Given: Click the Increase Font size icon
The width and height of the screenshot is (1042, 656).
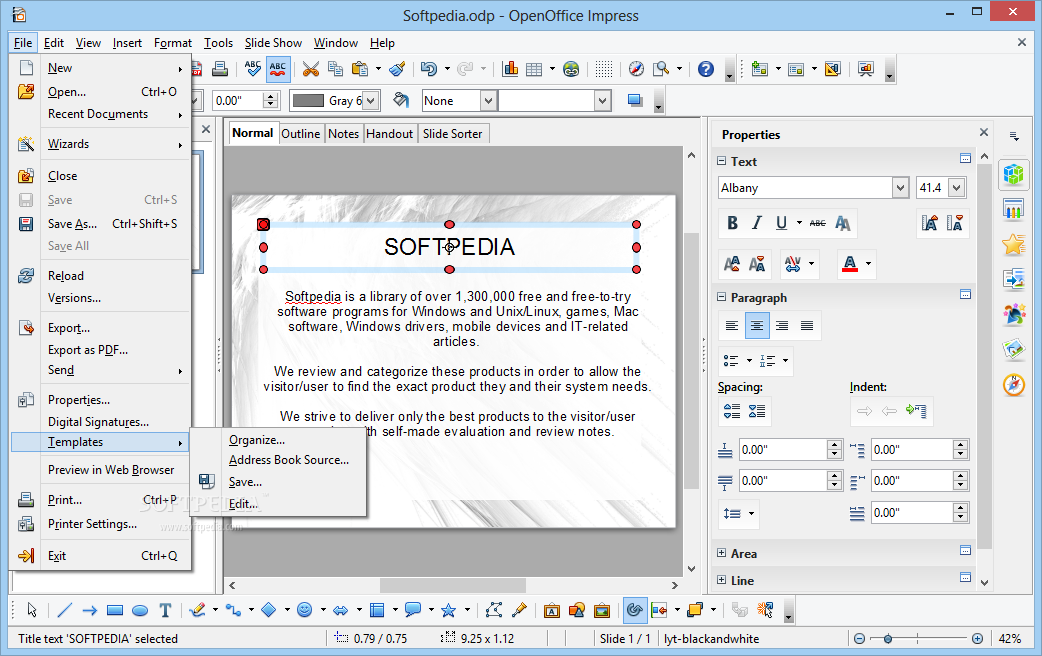Looking at the screenshot, I should 929,223.
